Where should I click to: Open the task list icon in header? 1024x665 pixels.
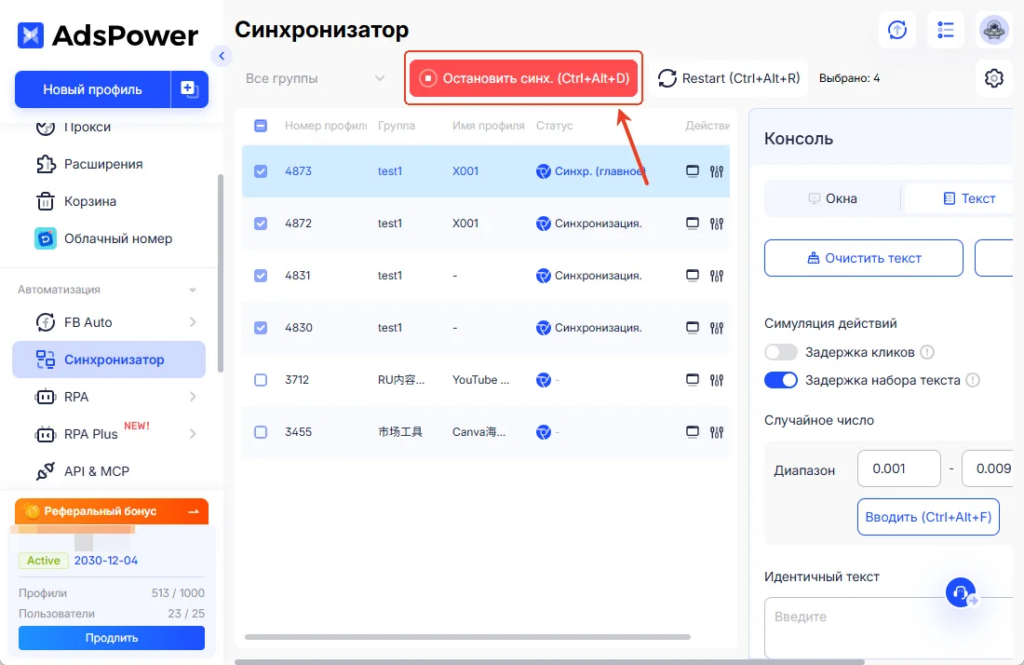(x=945, y=29)
